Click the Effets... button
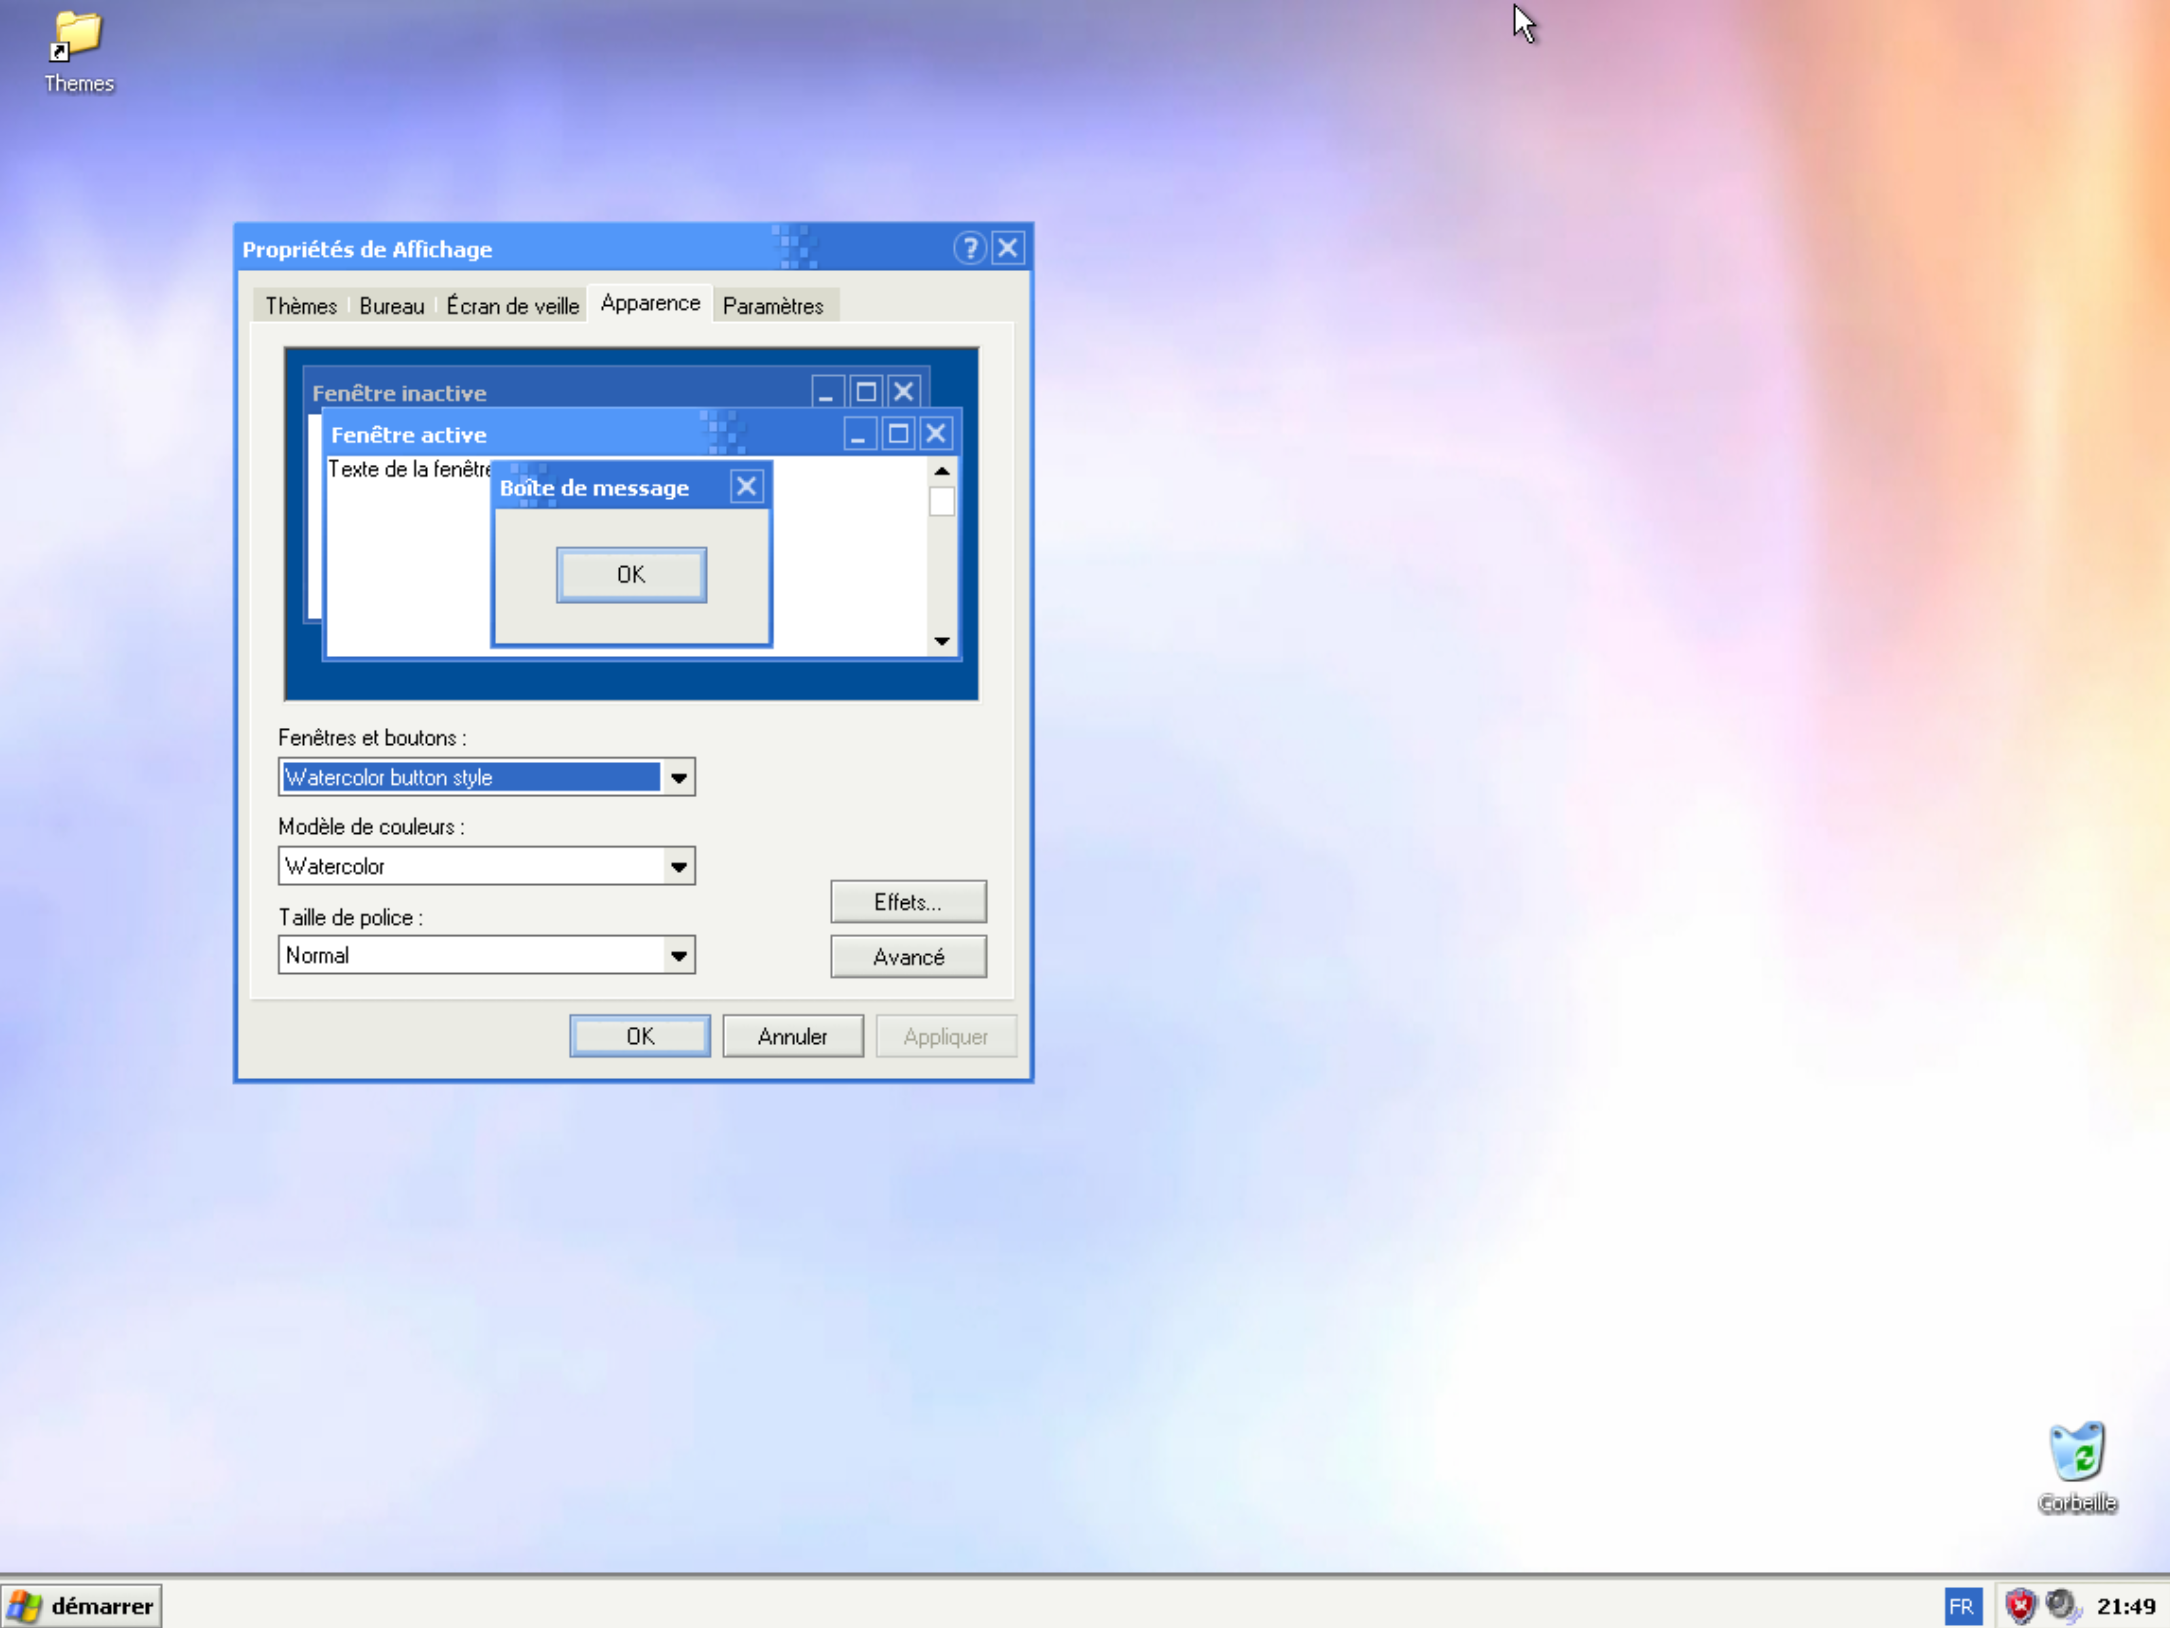This screenshot has width=2170, height=1628. tap(907, 902)
